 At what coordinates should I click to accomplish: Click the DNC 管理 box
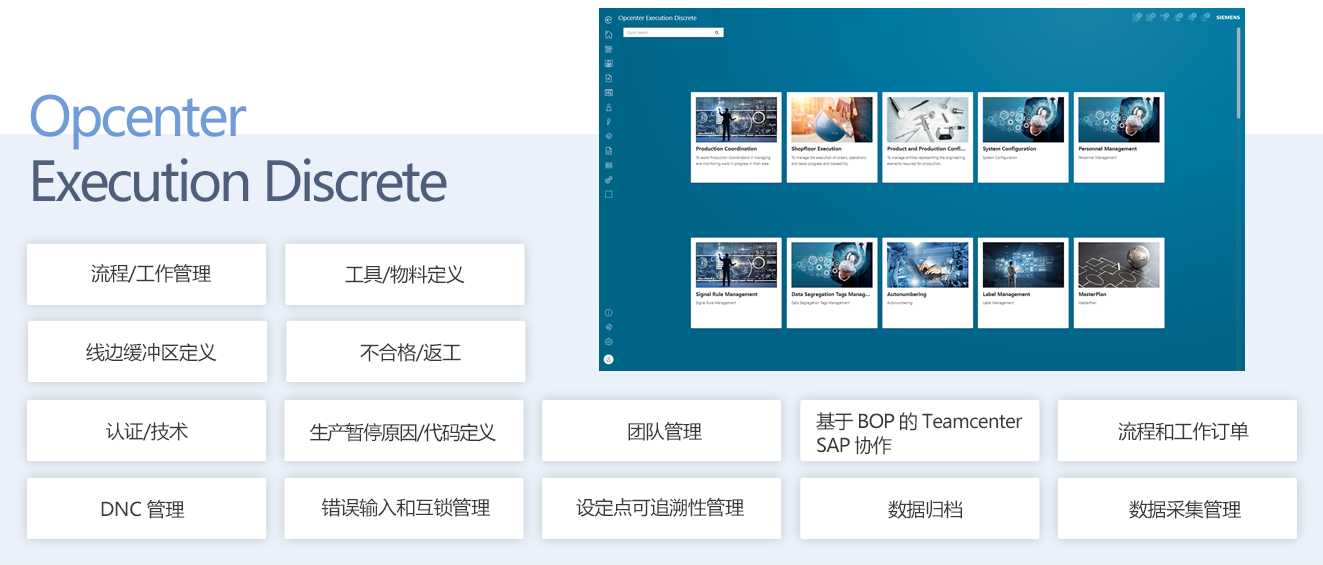pos(147,509)
